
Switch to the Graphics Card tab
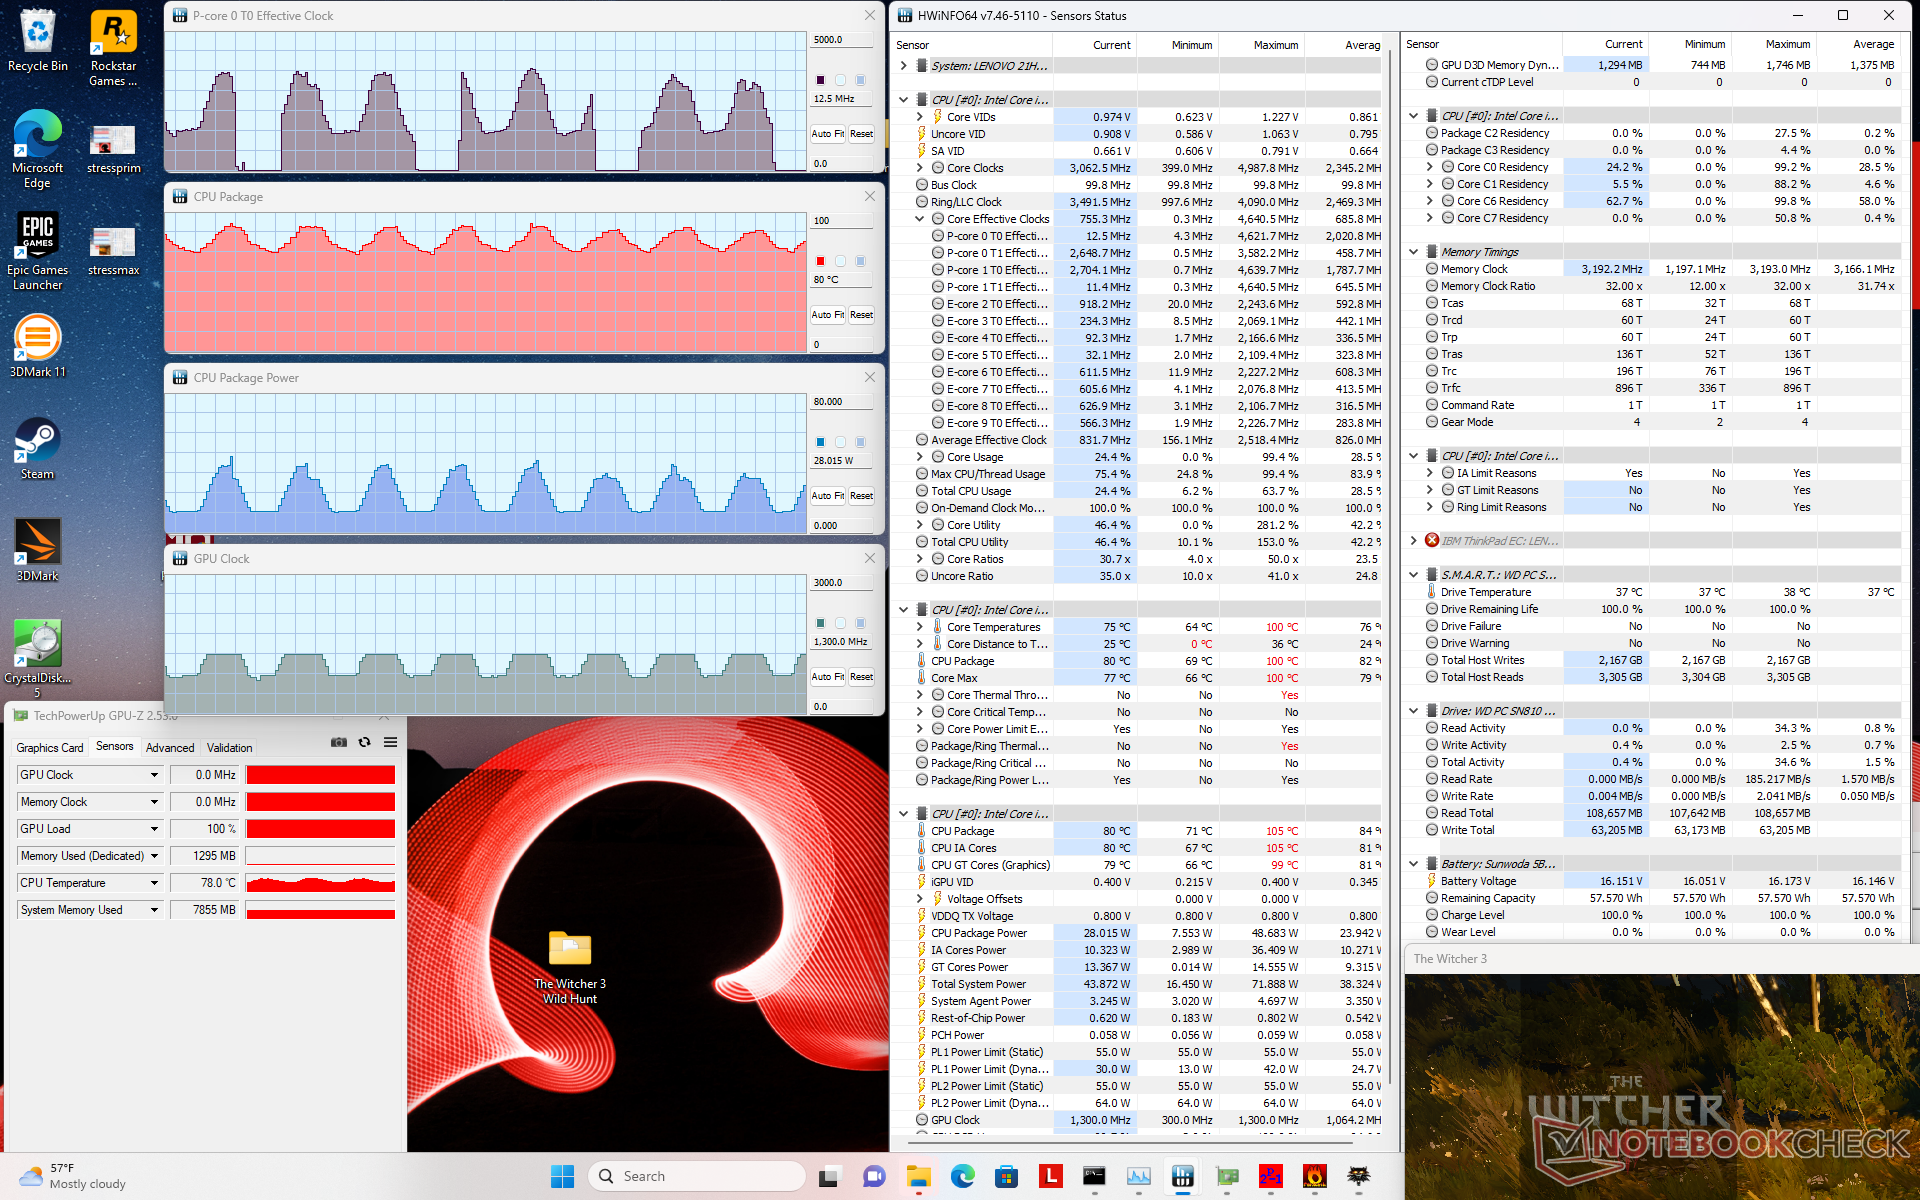[50, 747]
